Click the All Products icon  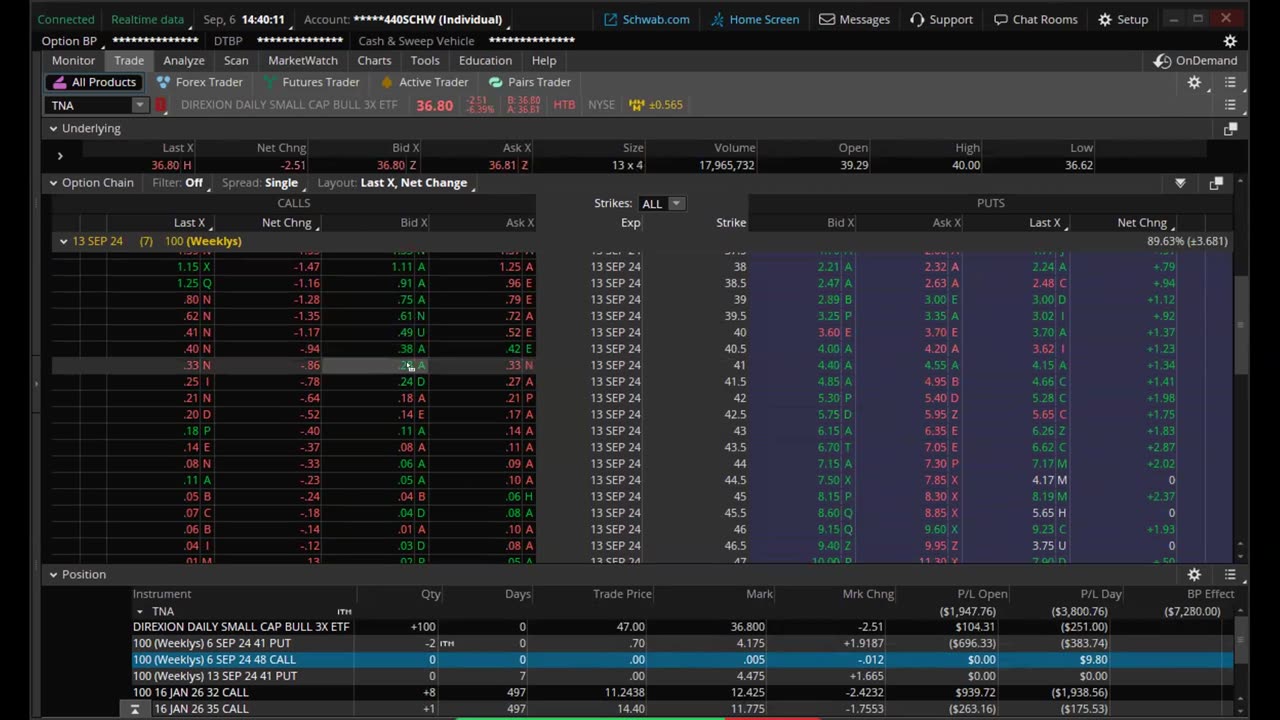click(59, 82)
